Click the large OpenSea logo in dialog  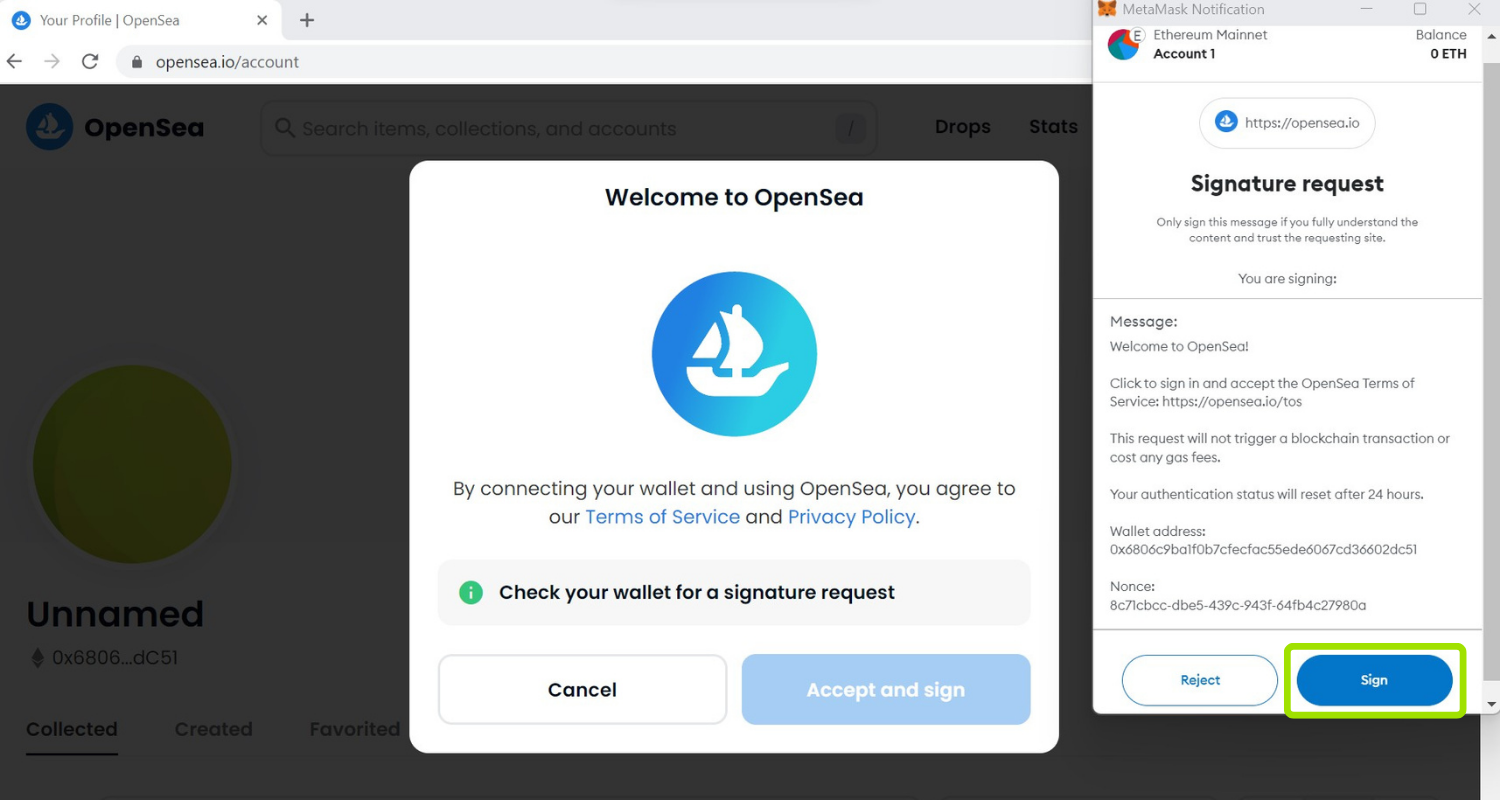734,354
